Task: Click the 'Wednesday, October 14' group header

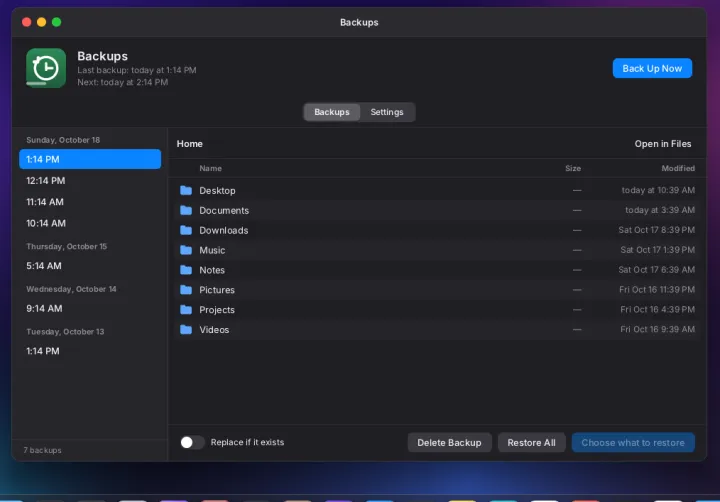Action: click(71, 289)
